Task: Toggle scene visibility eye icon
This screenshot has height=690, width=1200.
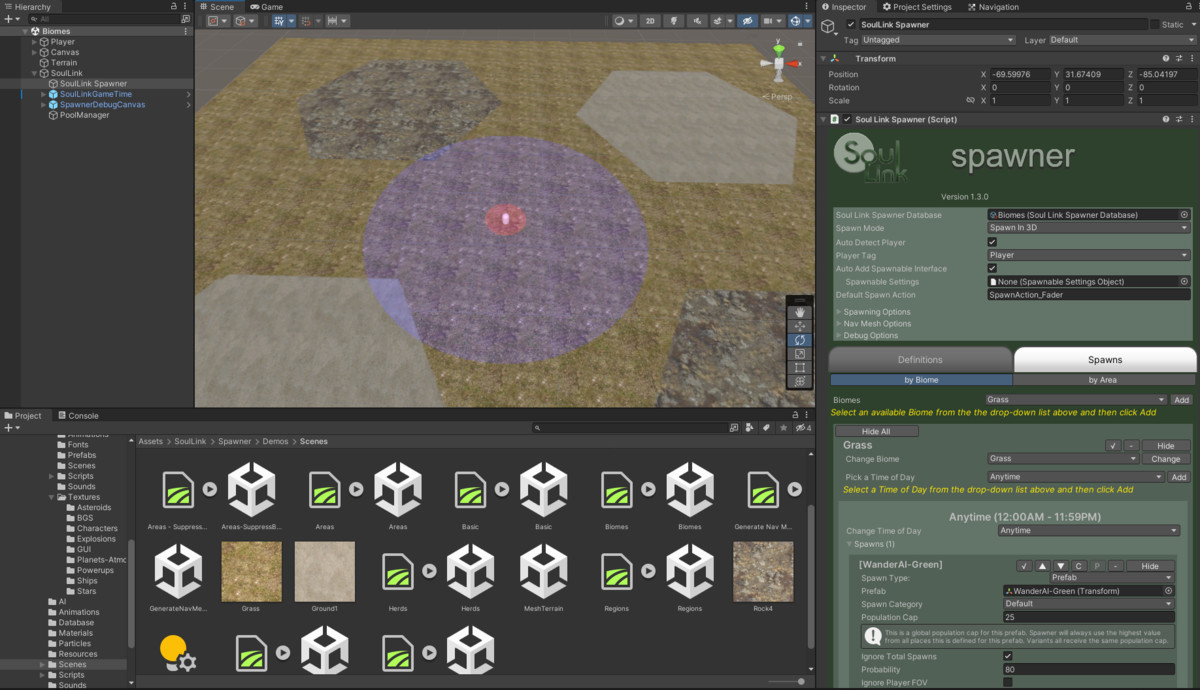Action: (x=747, y=21)
